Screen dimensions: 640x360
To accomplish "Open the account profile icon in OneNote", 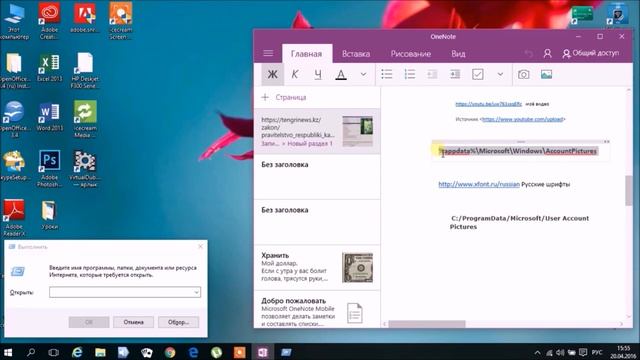I will (547, 53).
